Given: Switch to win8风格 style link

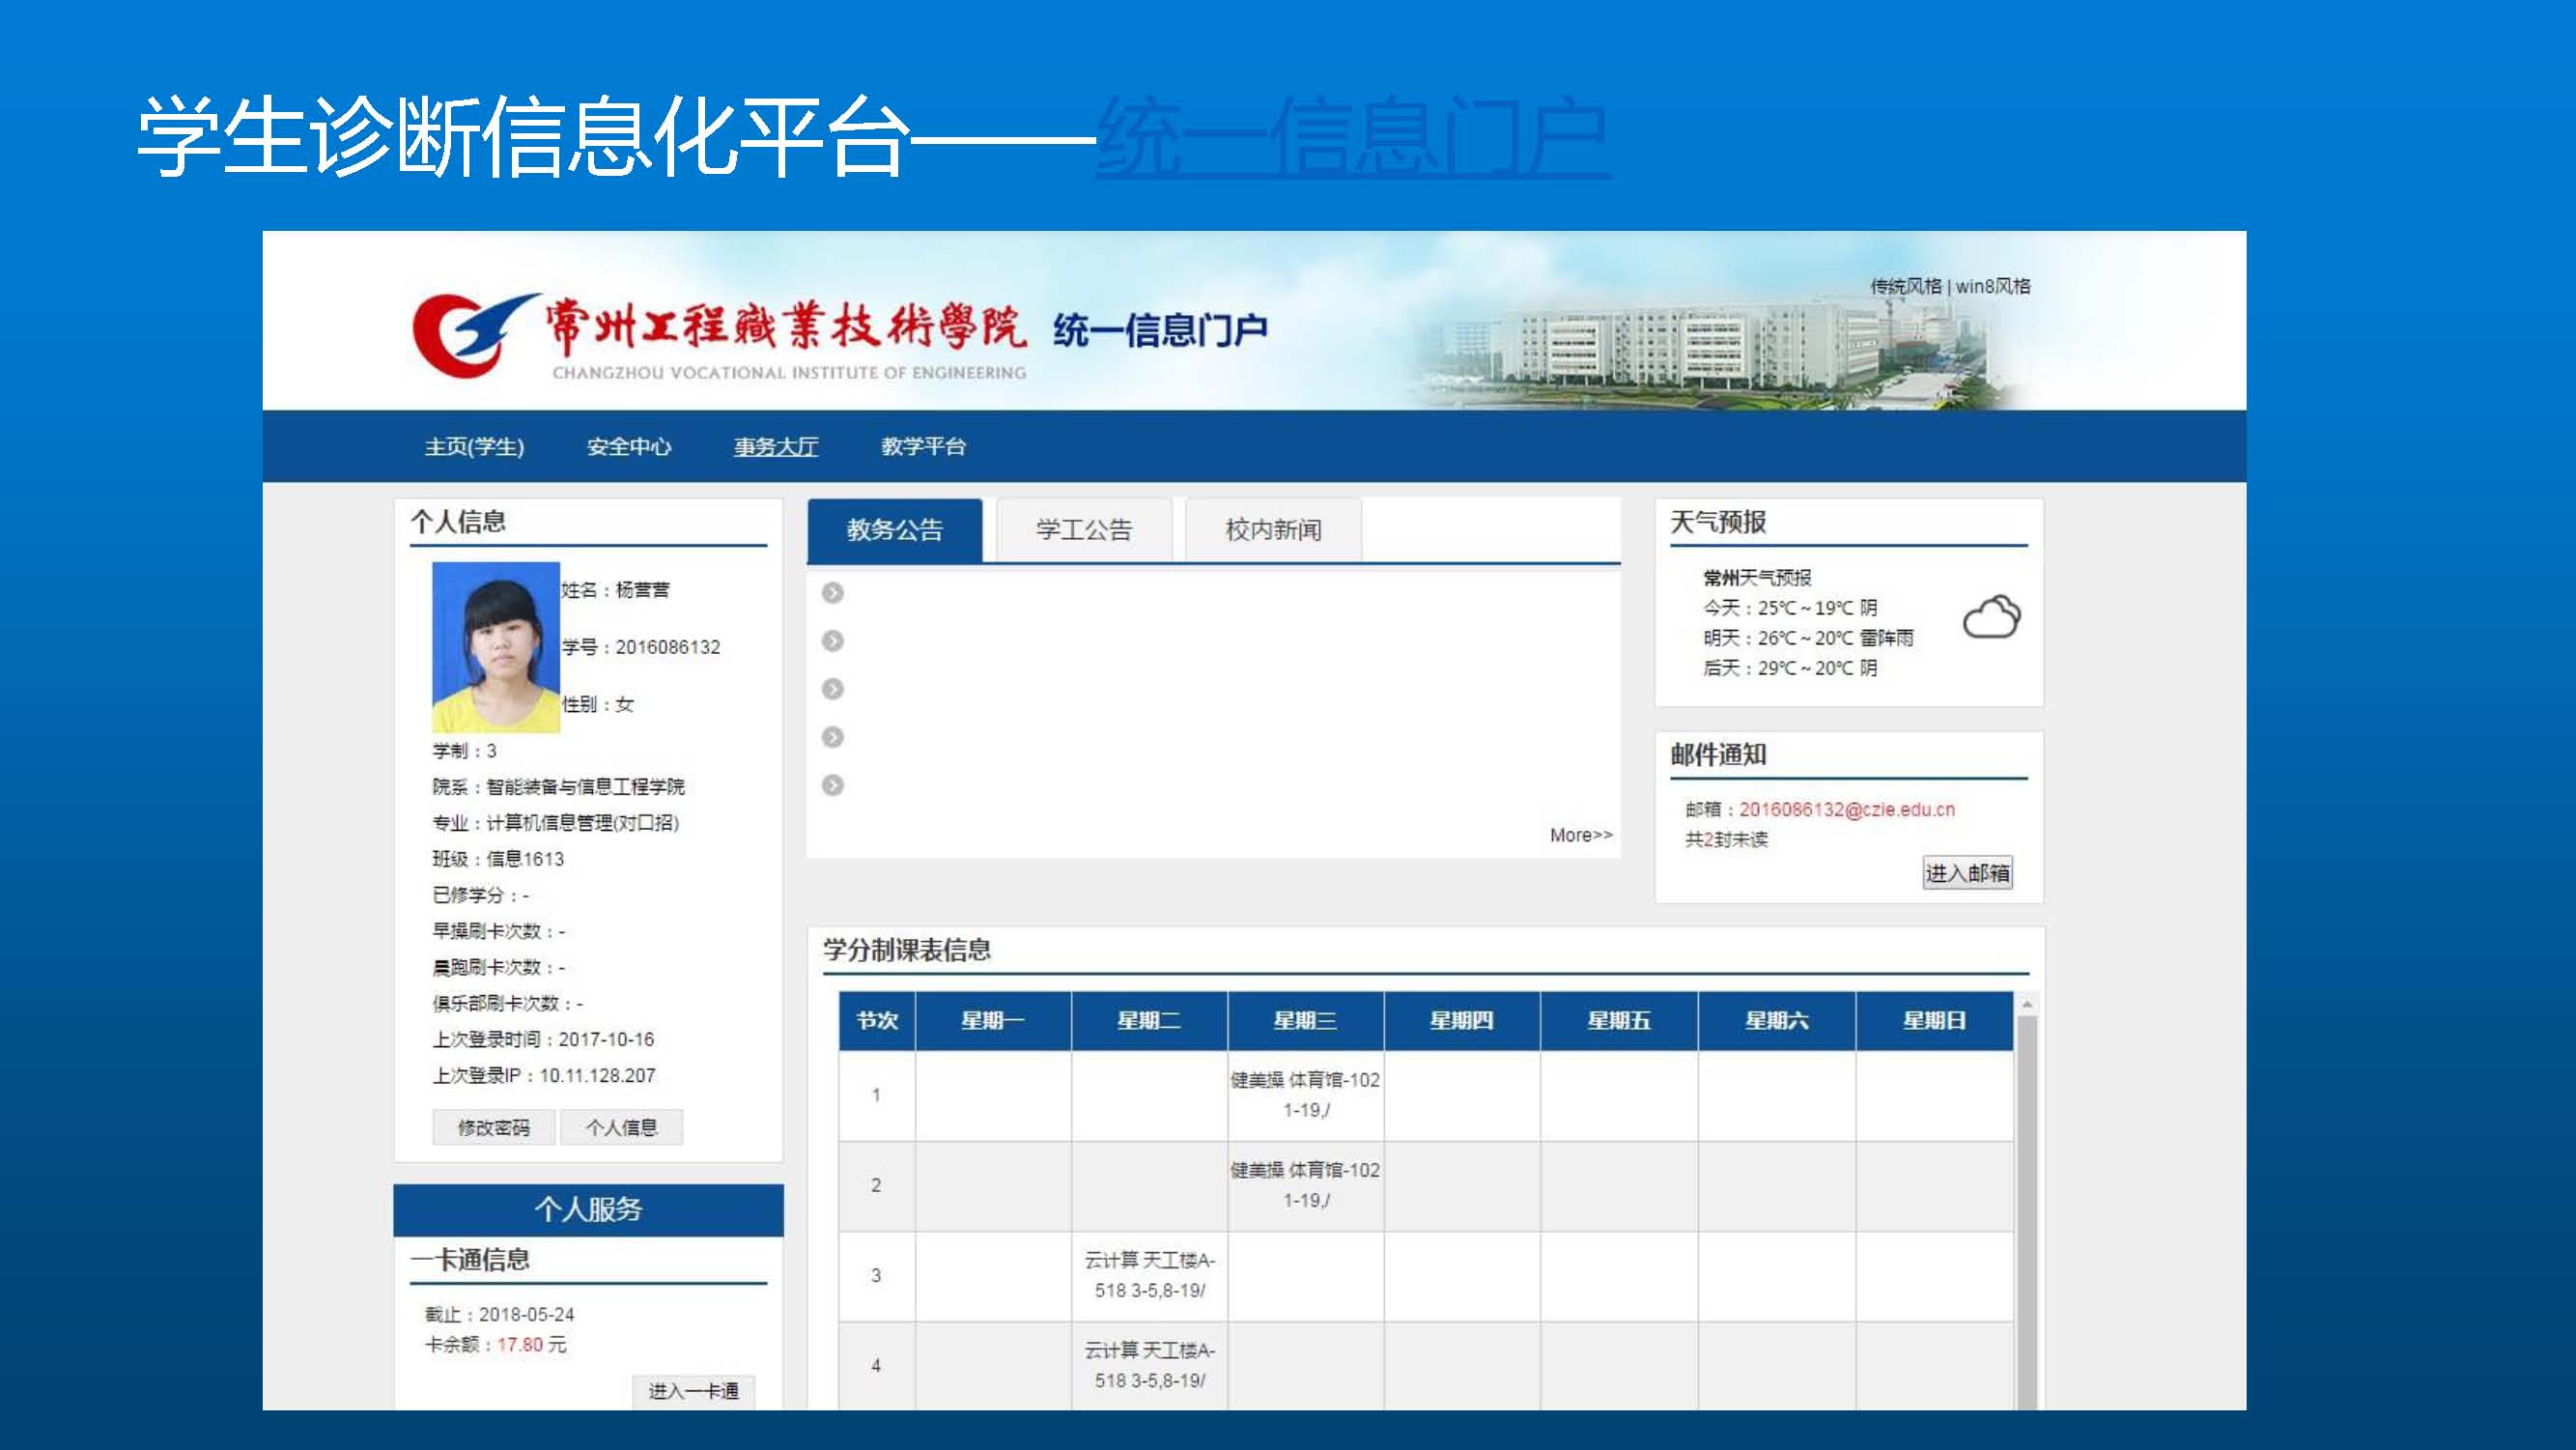Looking at the screenshot, I should [1993, 286].
